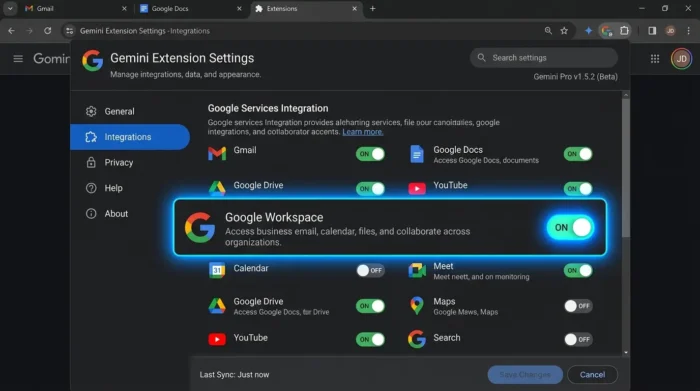Click the site info icon in address bar
The image size is (700, 391).
pos(69,31)
